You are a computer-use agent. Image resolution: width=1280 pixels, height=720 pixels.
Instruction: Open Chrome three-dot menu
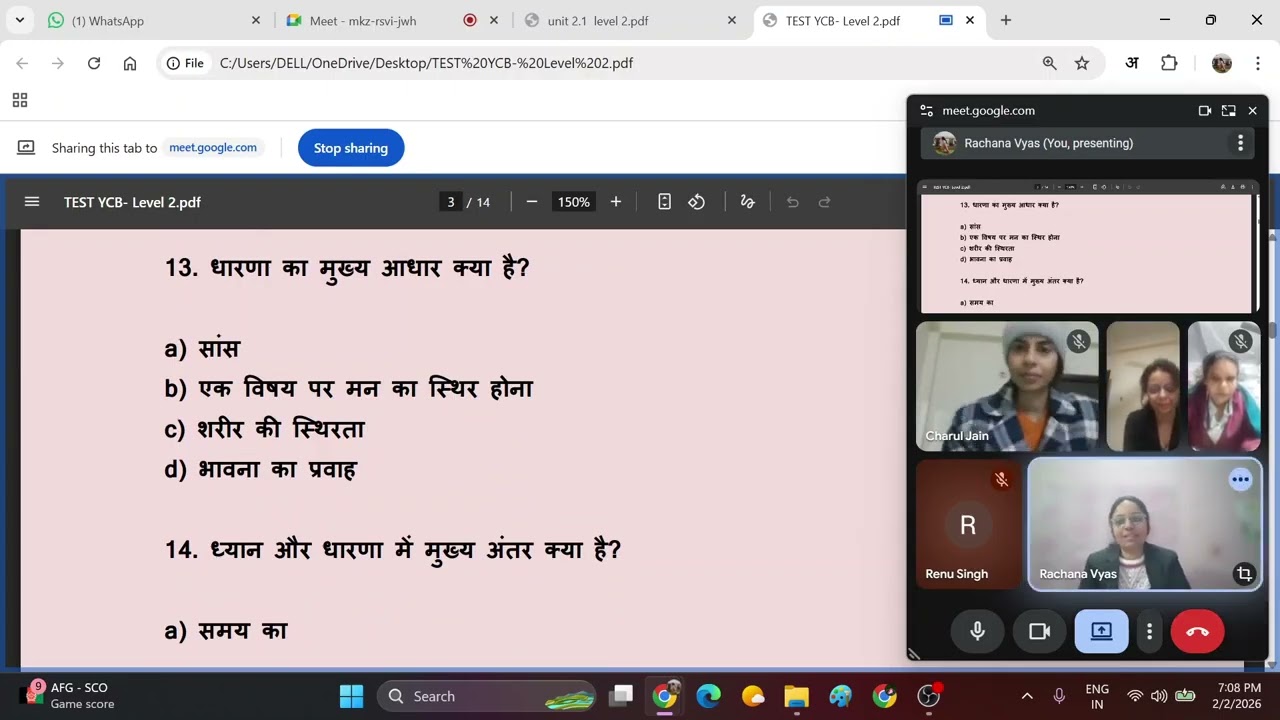coord(1257,63)
